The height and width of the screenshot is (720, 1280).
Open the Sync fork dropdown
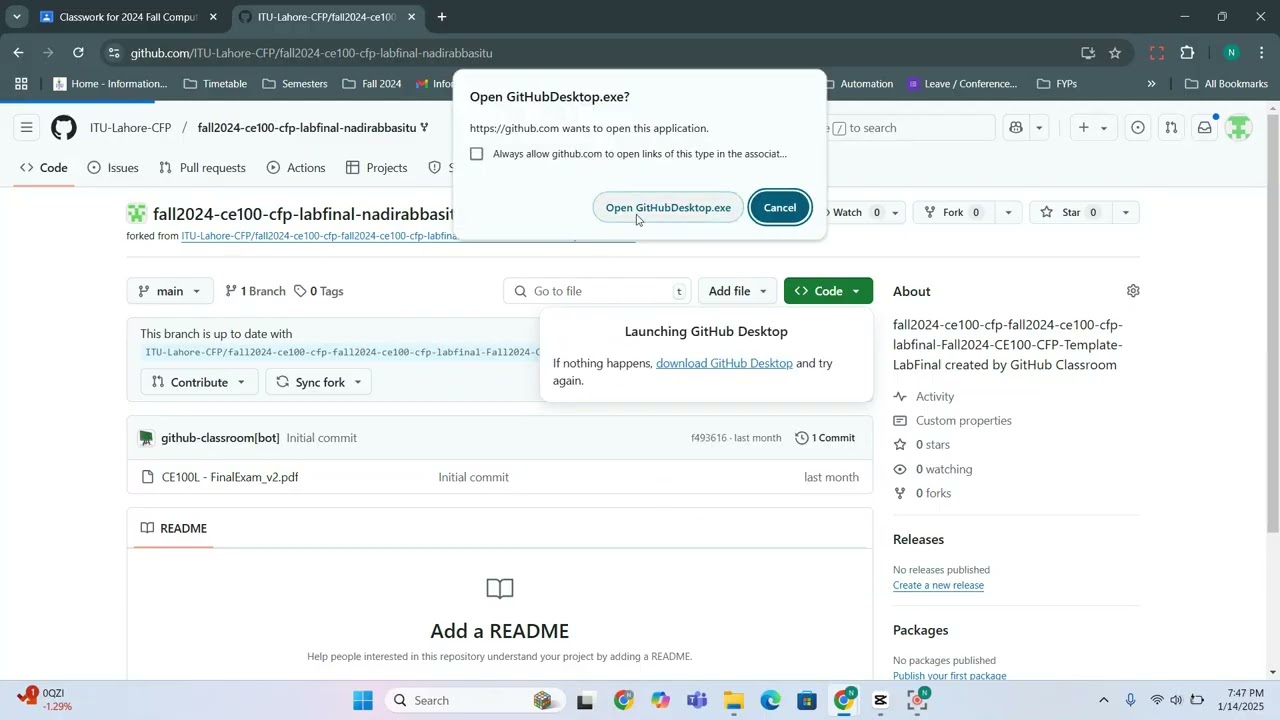click(319, 382)
